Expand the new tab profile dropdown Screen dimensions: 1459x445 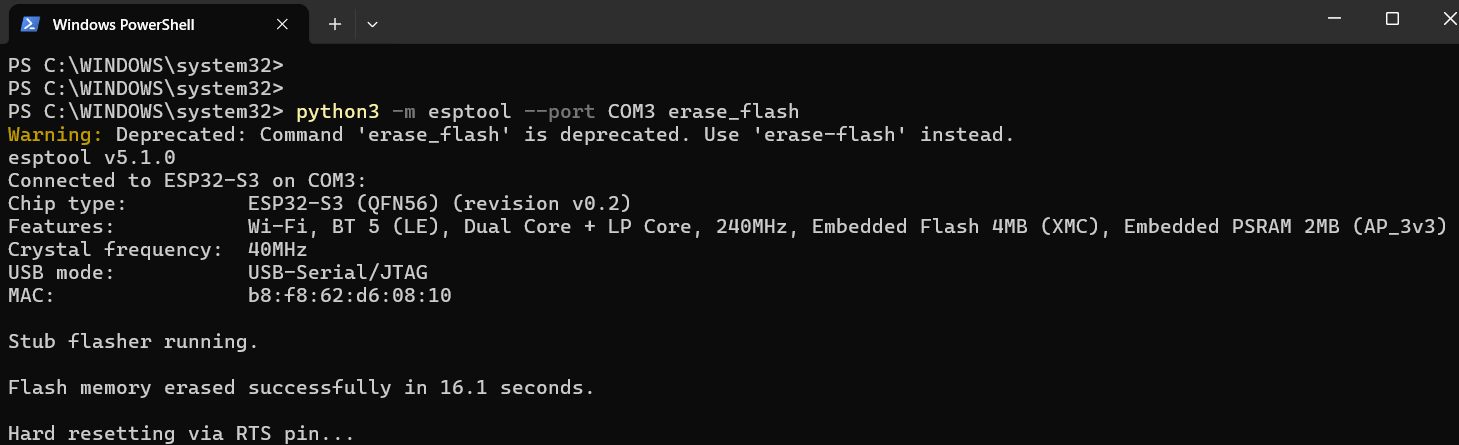[372, 24]
